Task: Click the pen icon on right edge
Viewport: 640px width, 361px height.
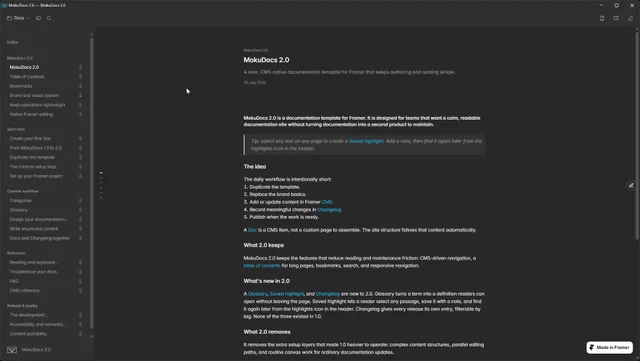Action: point(631,185)
